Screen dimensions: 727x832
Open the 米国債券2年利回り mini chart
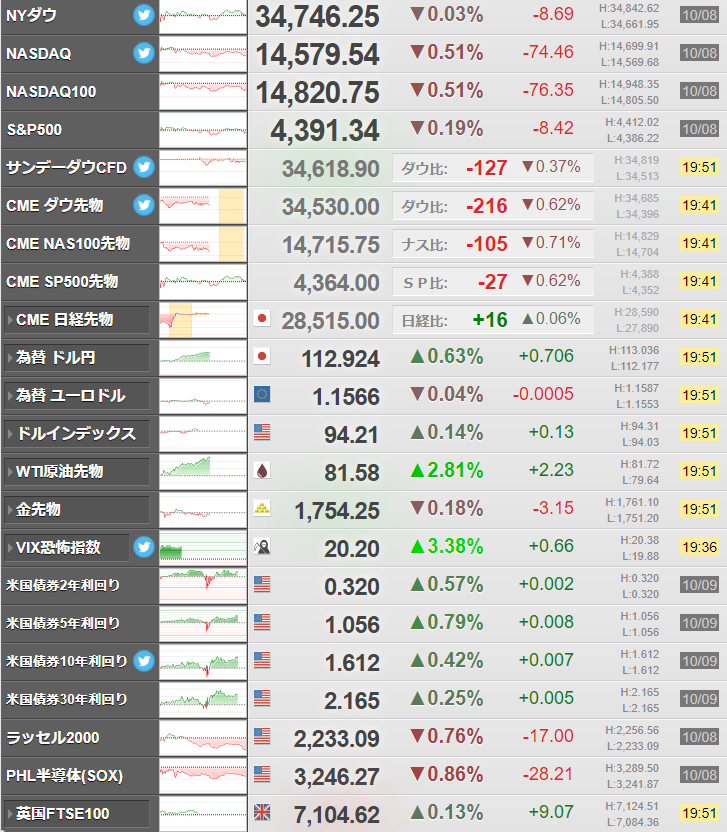pyautogui.click(x=203, y=586)
